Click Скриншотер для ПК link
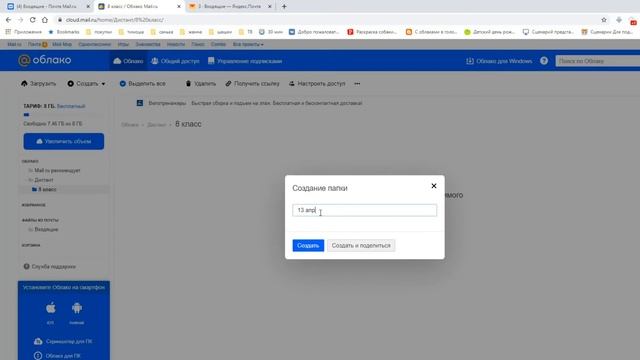This screenshot has height=360, width=640. tap(64, 341)
